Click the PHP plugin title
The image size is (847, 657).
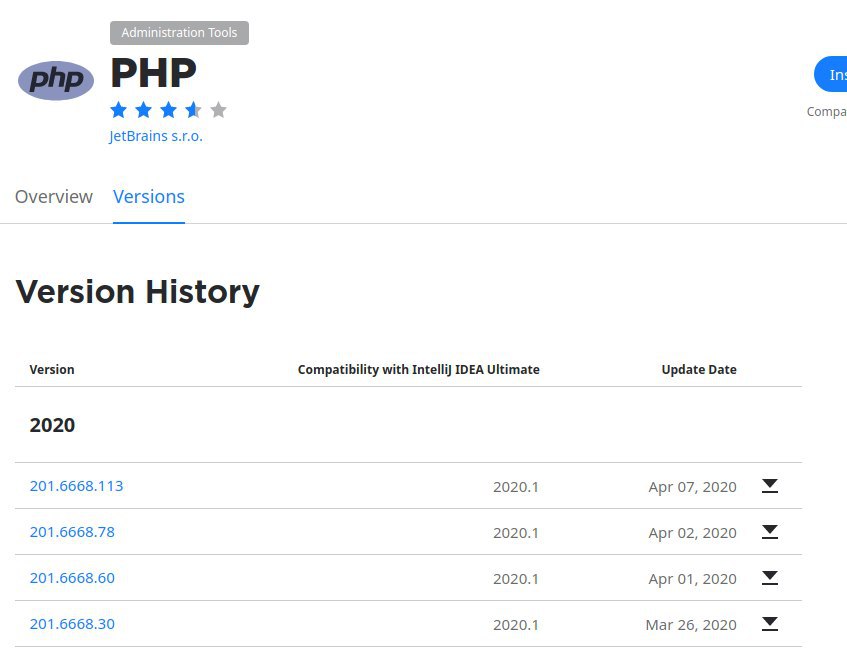153,73
